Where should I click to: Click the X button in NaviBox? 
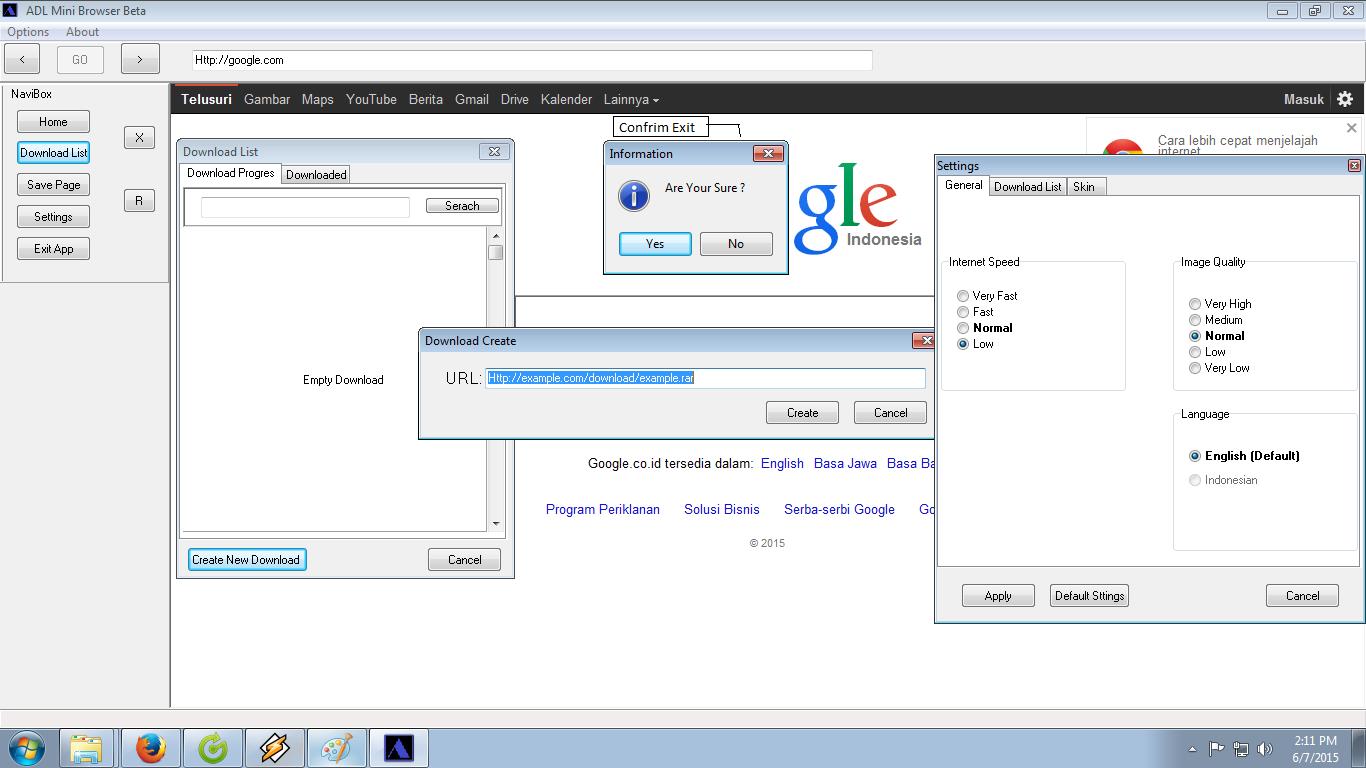pos(139,138)
